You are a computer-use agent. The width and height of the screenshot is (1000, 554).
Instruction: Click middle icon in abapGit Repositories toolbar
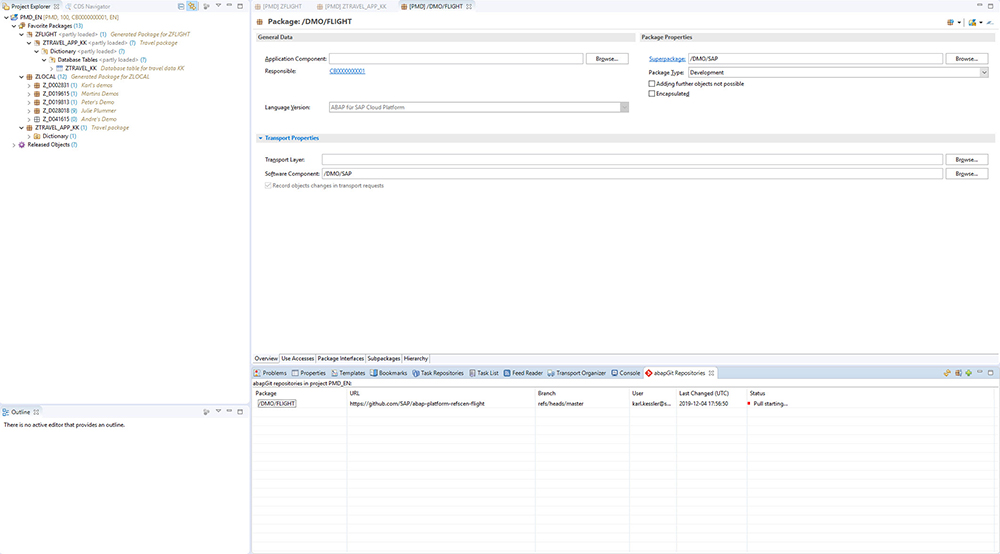(x=958, y=373)
